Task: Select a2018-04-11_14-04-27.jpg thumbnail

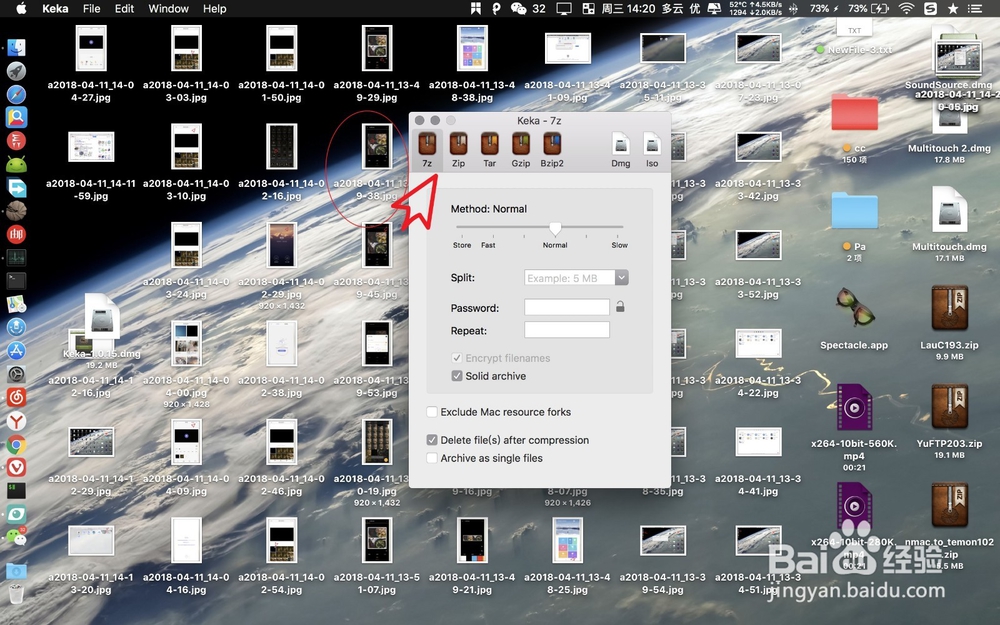Action: click(x=91, y=48)
